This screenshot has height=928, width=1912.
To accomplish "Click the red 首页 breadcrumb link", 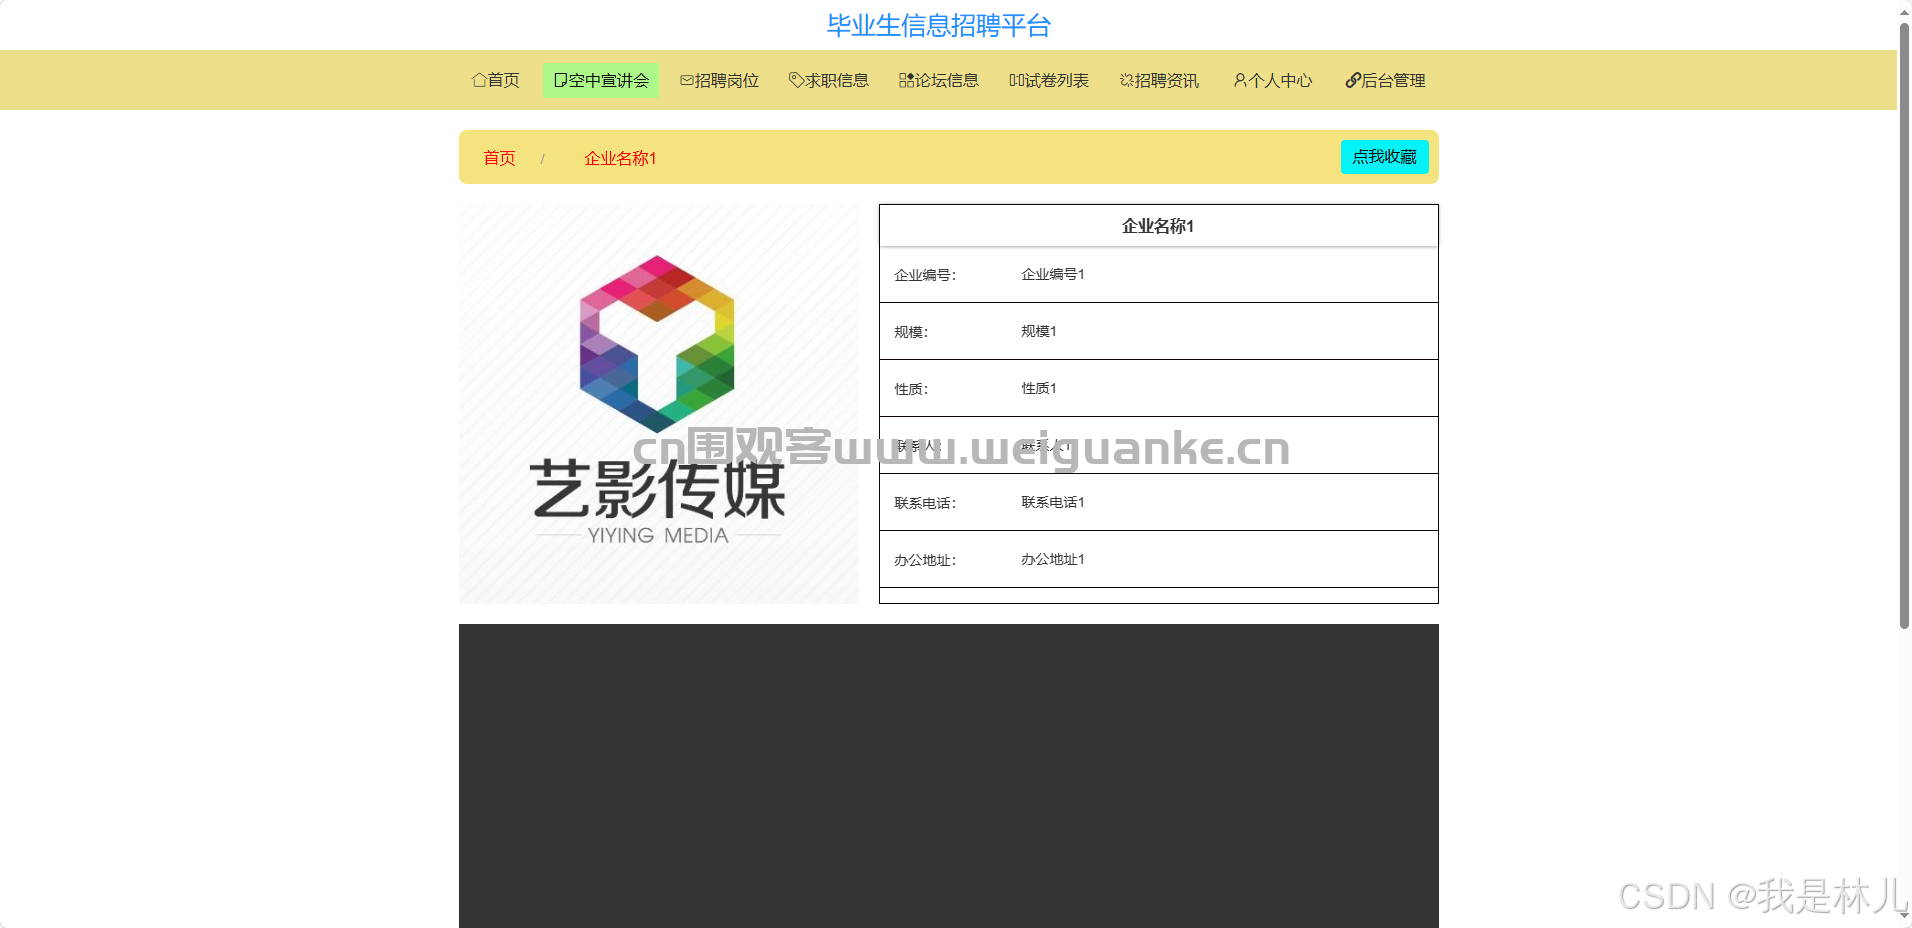I will (499, 158).
